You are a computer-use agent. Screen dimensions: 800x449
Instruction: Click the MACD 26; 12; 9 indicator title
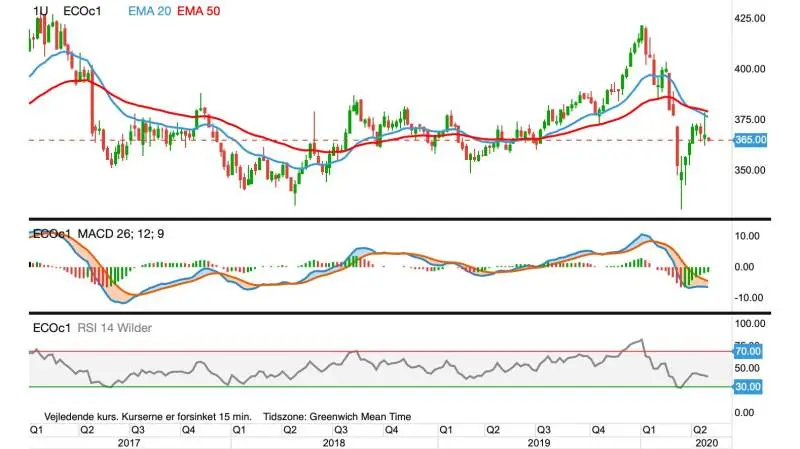coord(120,234)
